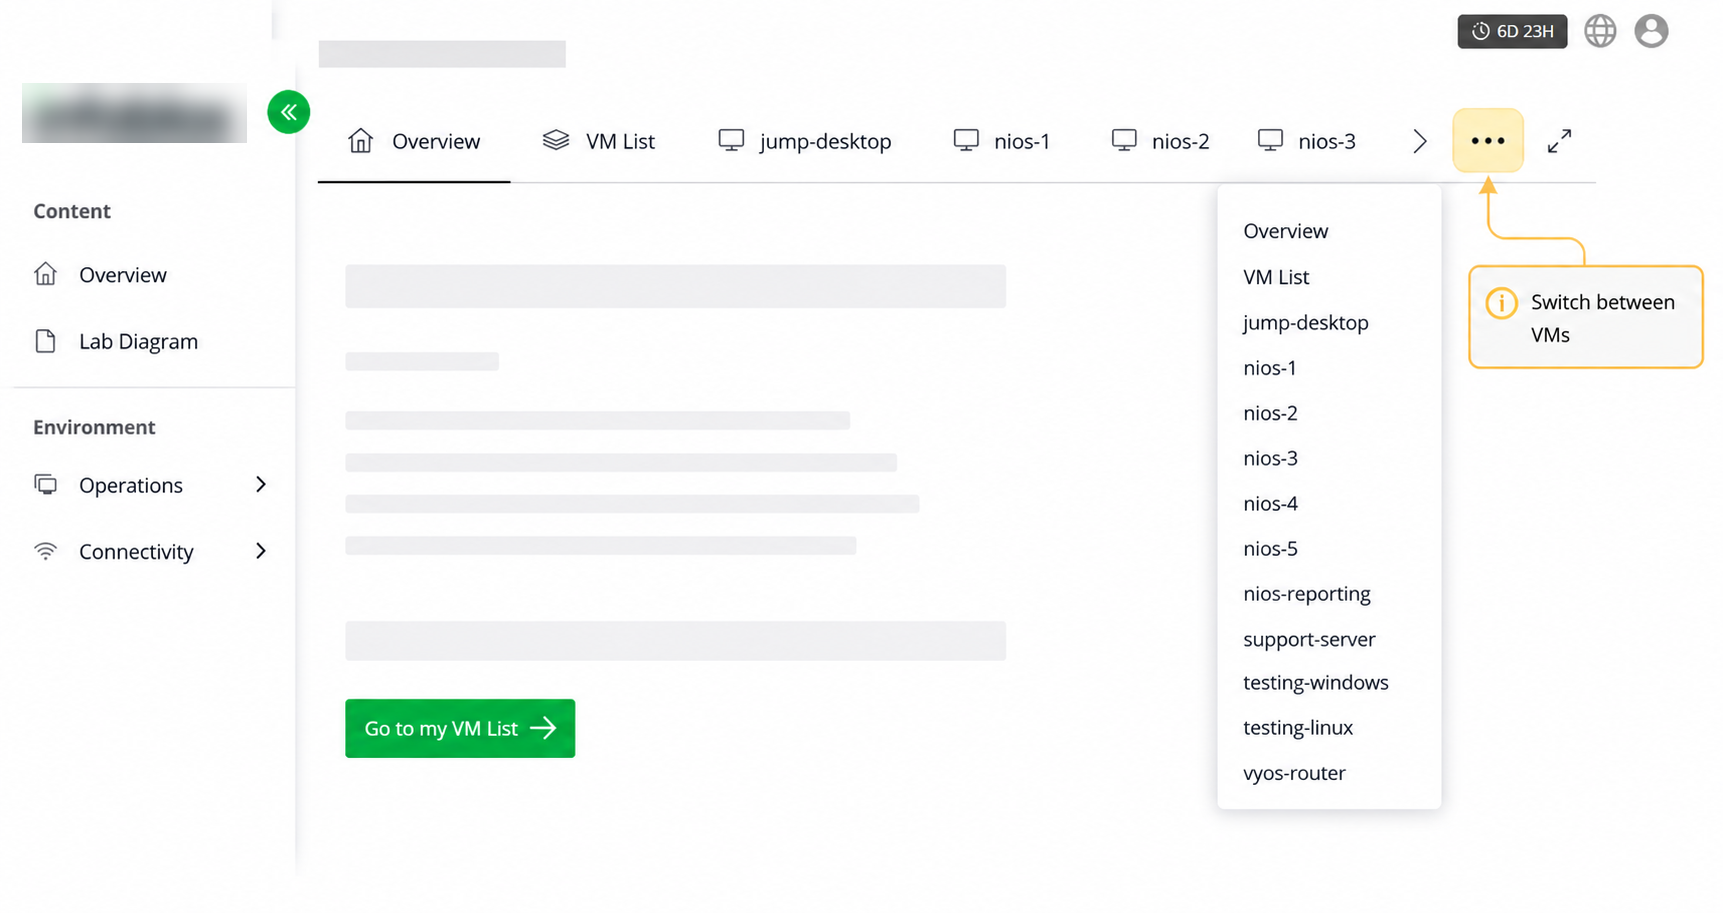Open the language globe icon
Image resolution: width=1723 pixels, height=913 pixels.
(1600, 31)
